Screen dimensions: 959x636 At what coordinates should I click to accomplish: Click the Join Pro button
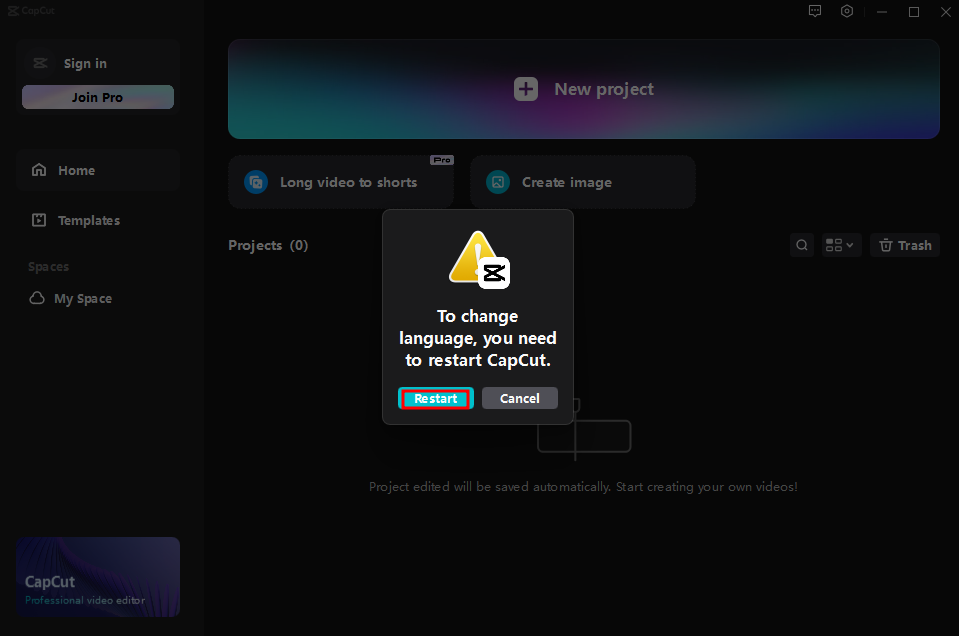coord(98,97)
